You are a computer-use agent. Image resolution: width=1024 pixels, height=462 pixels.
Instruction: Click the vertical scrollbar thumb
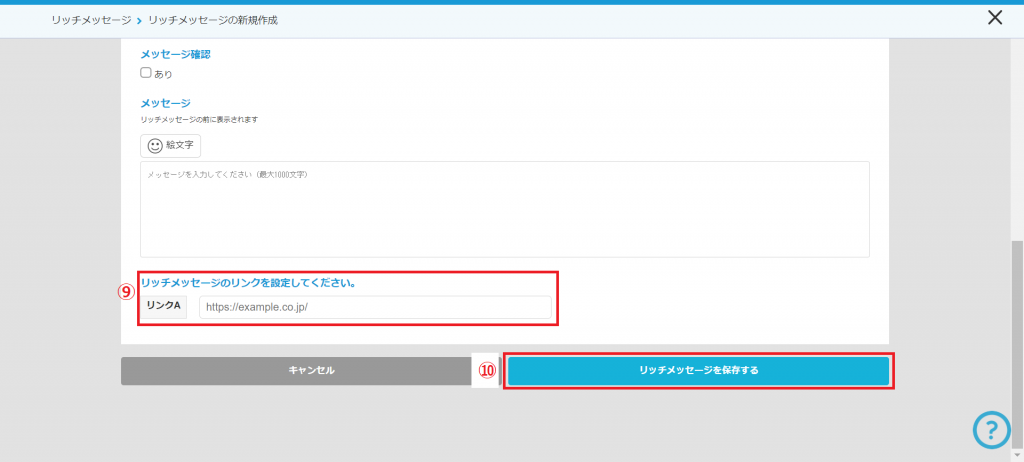[1017, 339]
